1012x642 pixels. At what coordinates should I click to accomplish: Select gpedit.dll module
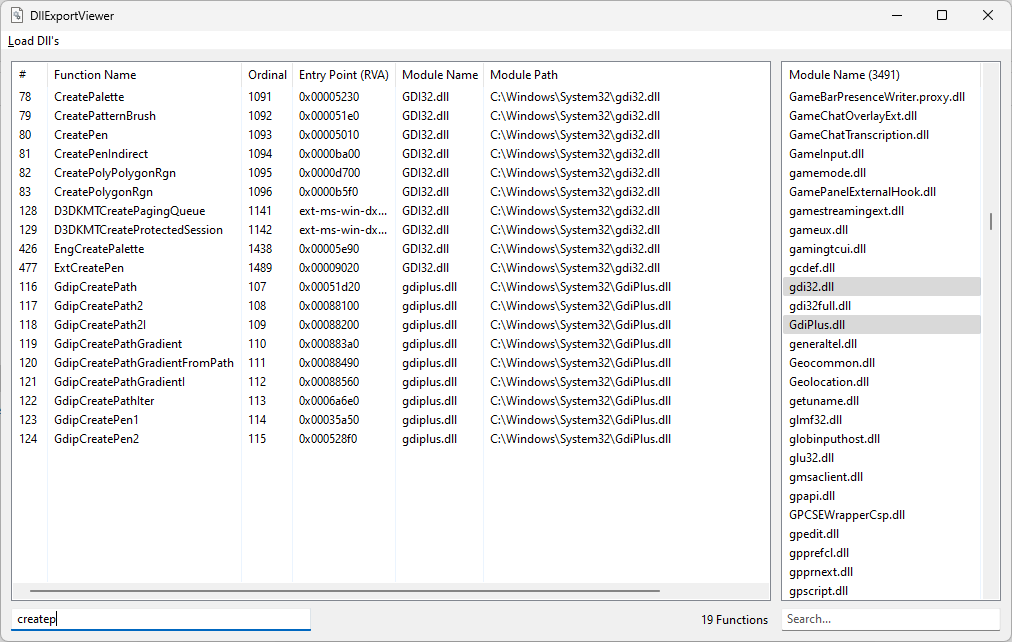coord(882,534)
